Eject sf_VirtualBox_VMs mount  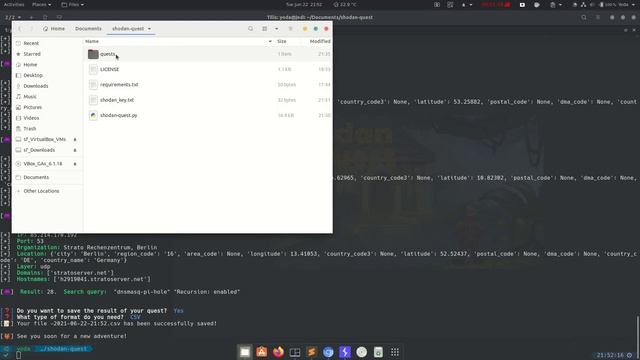coord(75,139)
